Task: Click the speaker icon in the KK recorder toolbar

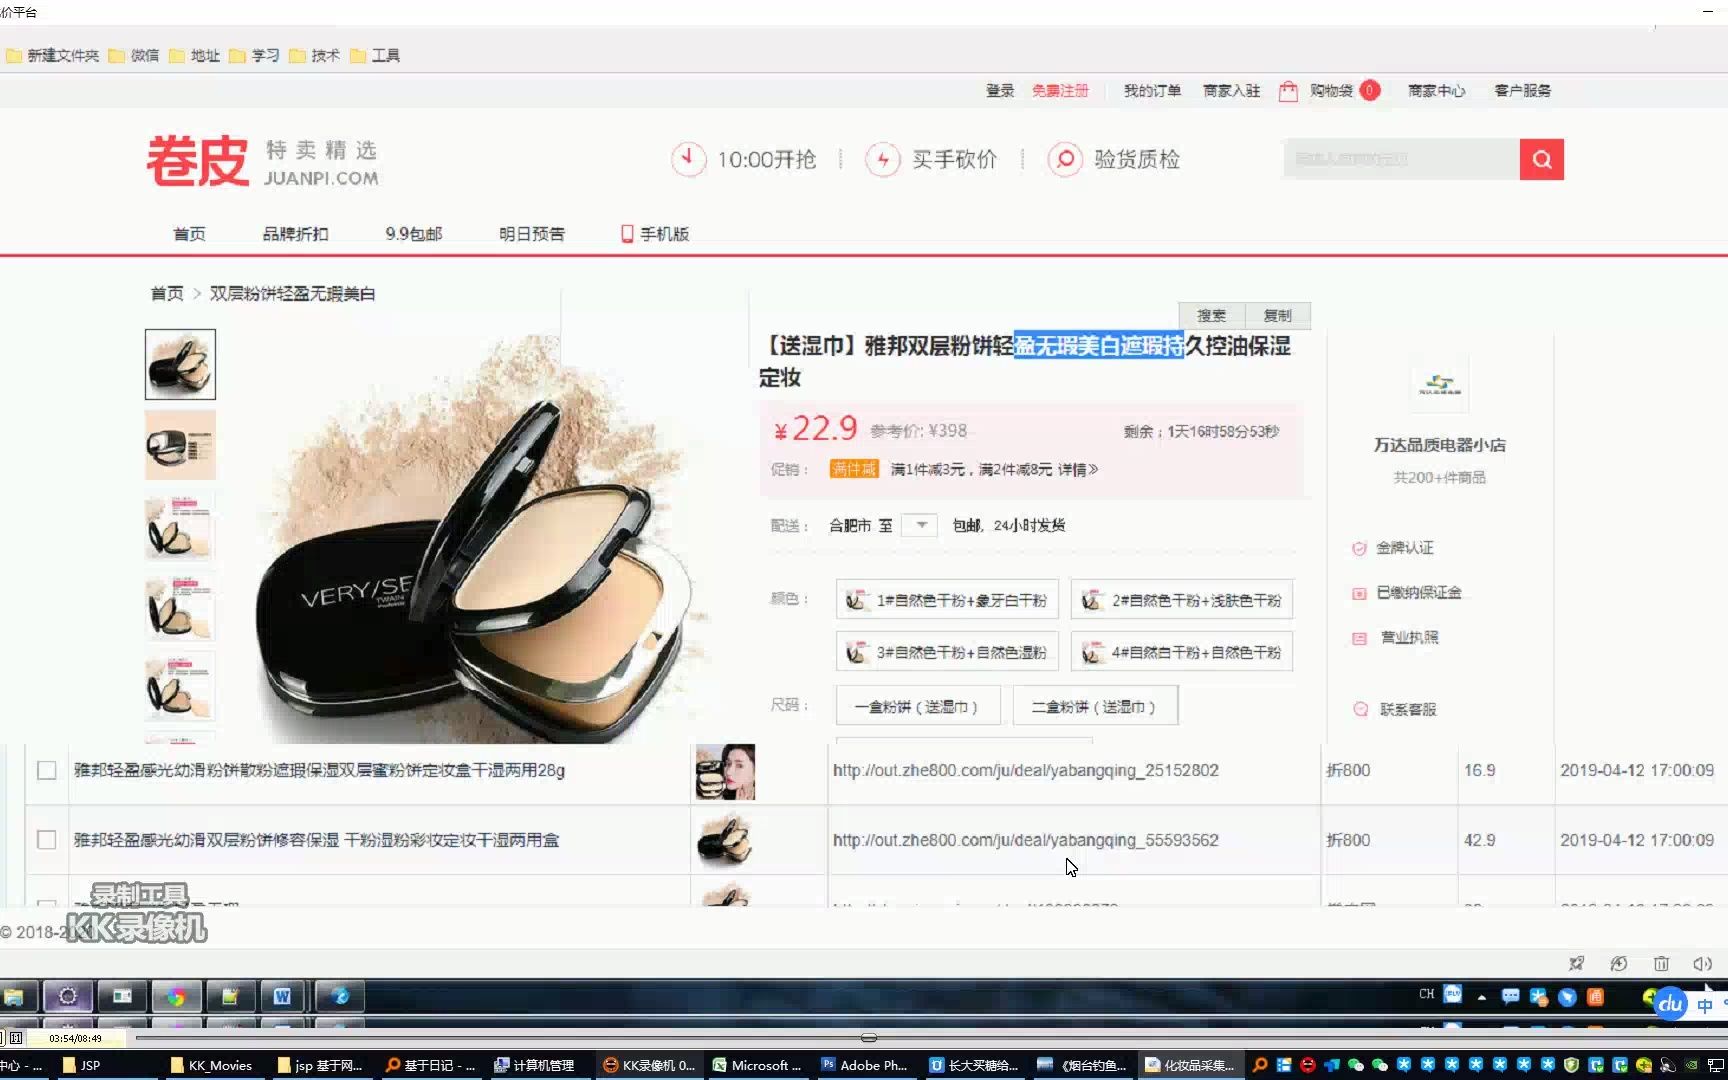Action: point(1703,963)
